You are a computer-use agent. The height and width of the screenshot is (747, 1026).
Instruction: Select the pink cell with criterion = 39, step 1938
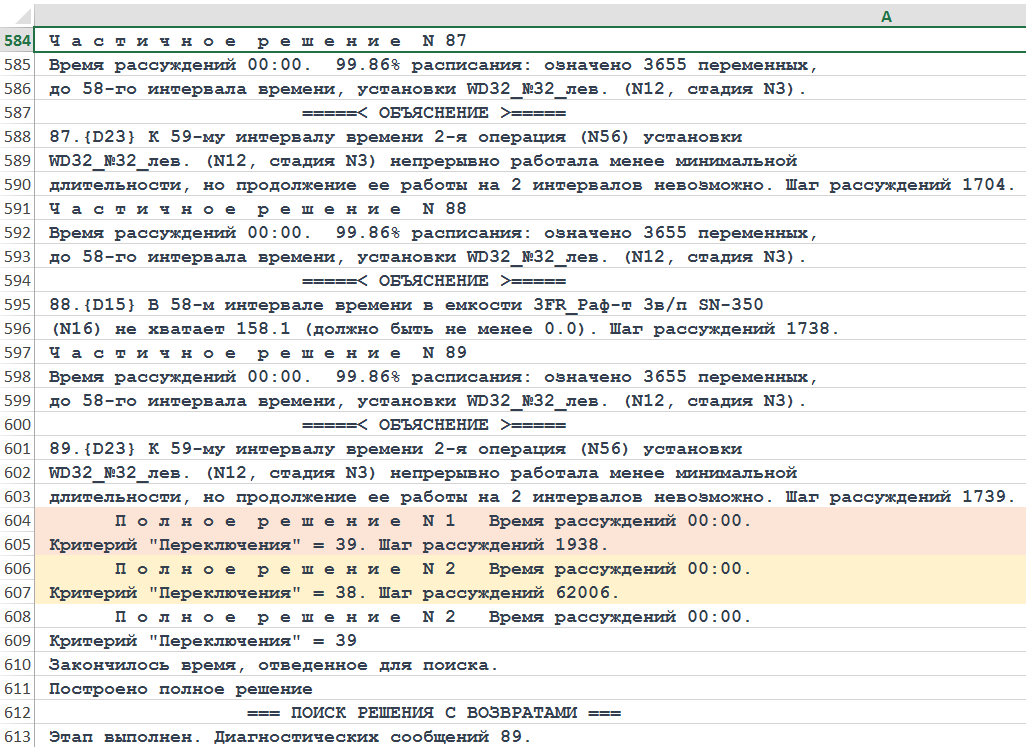coord(328,545)
